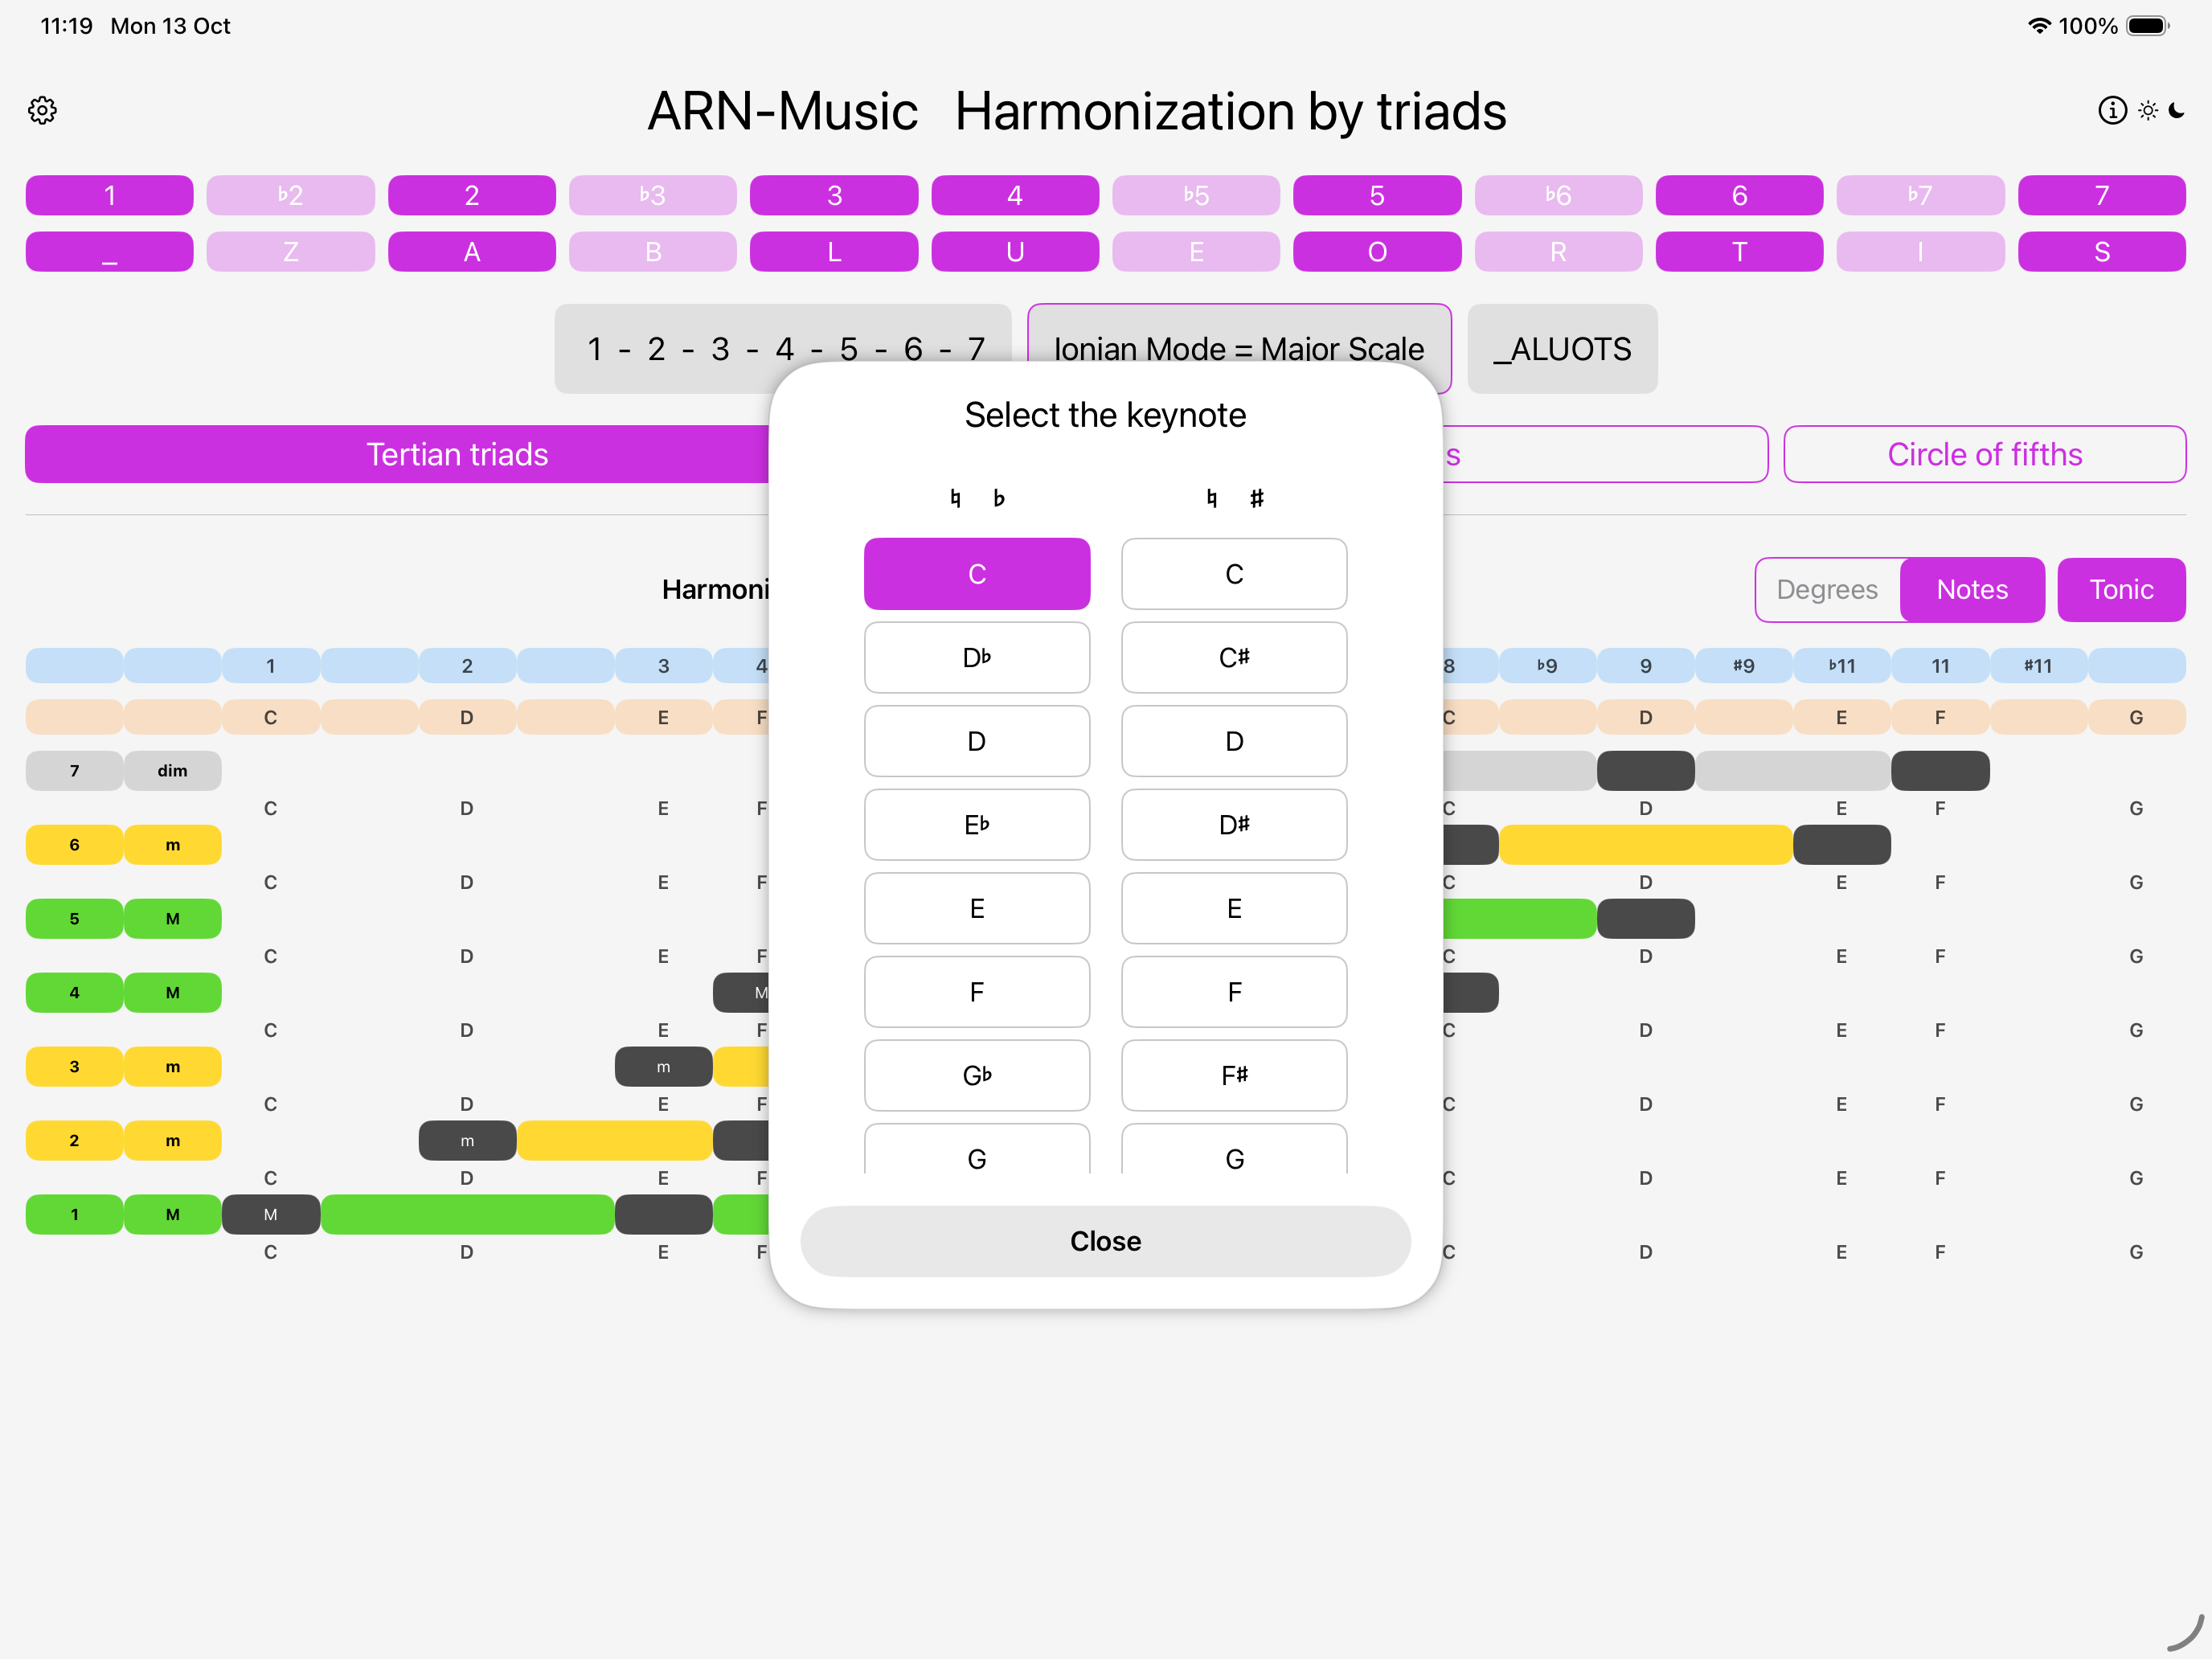Switch to light mode sun icon

pos(2147,110)
